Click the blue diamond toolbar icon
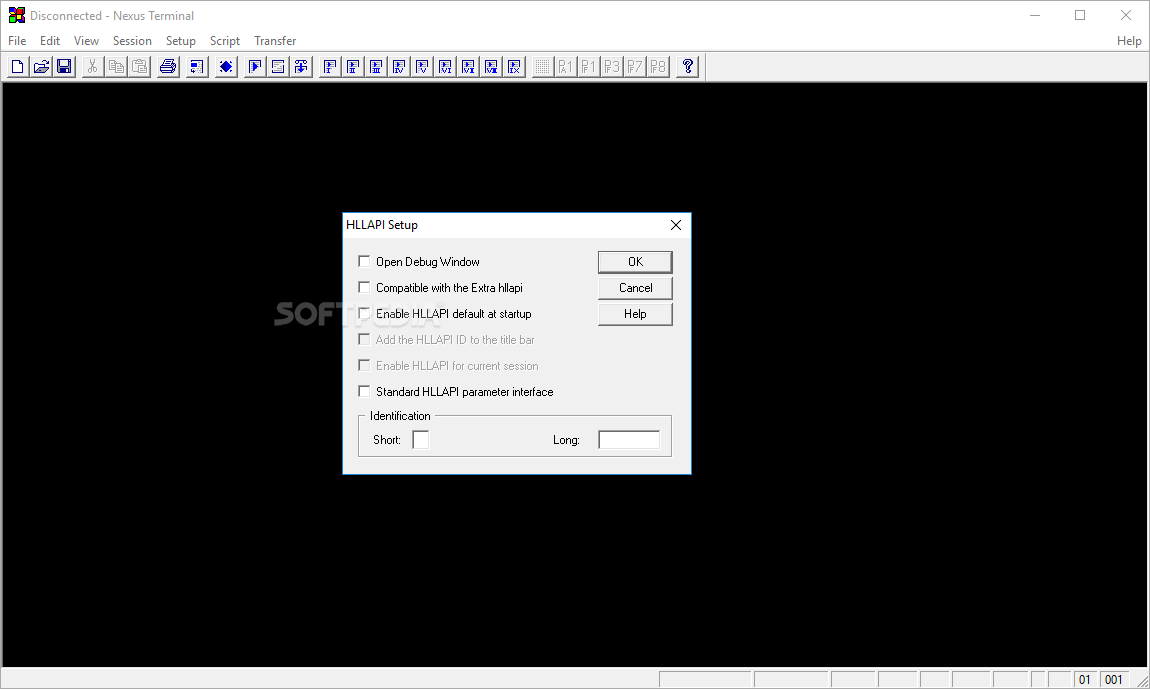Screen dimensions: 1150x689 pyautogui.click(x=226, y=67)
